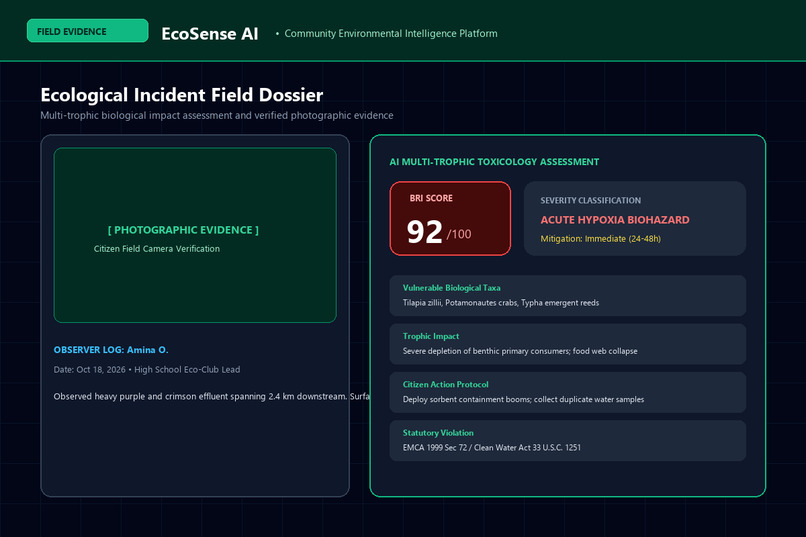Select the EMCA 1999 Sec 72 citation
806x537 pixels.
(491, 448)
